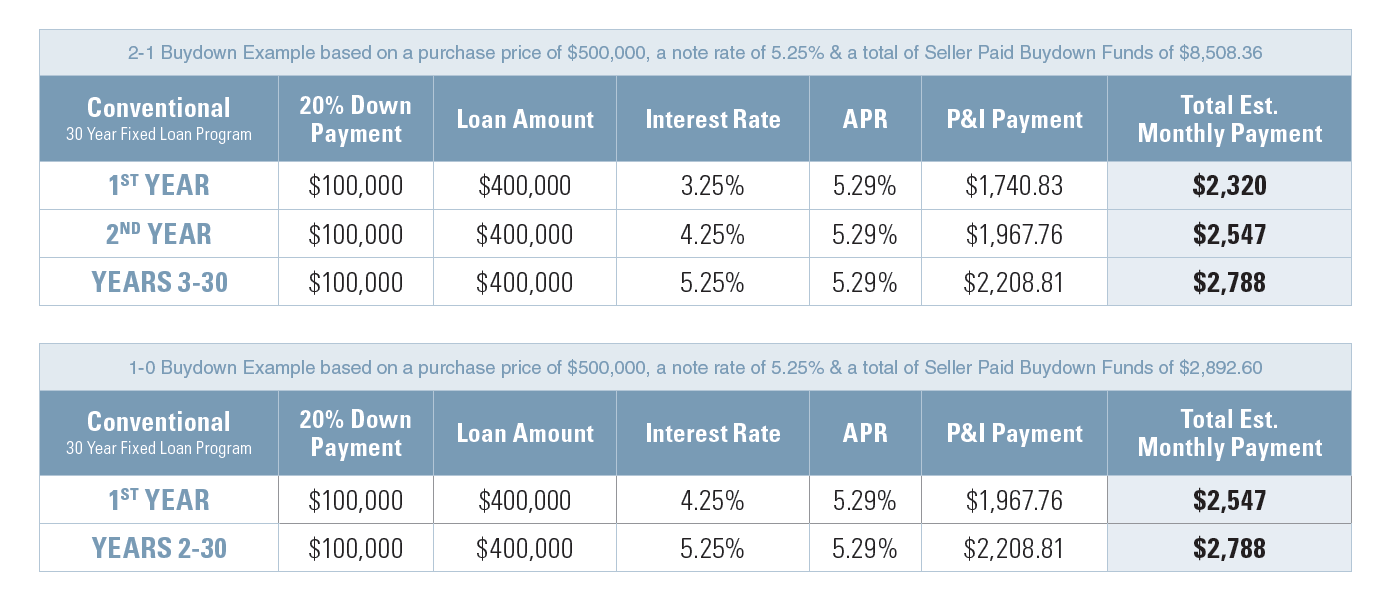Click P&I Payment header in 1-0 Buydown table

tap(1014, 434)
